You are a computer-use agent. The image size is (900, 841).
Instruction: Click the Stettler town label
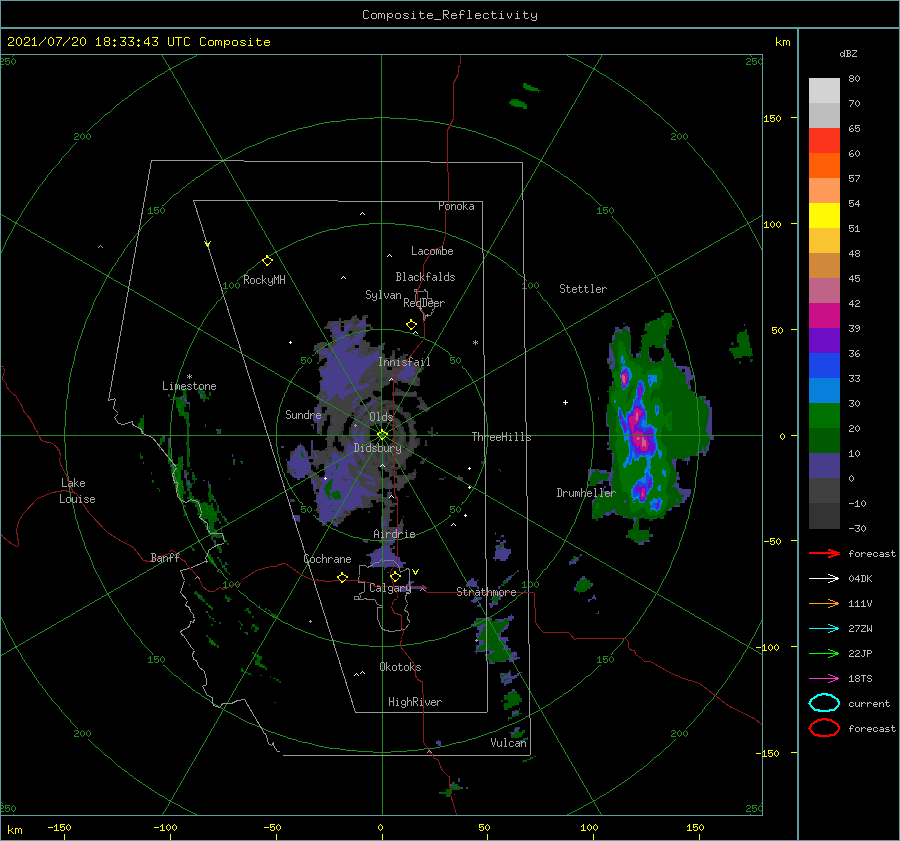pos(583,289)
